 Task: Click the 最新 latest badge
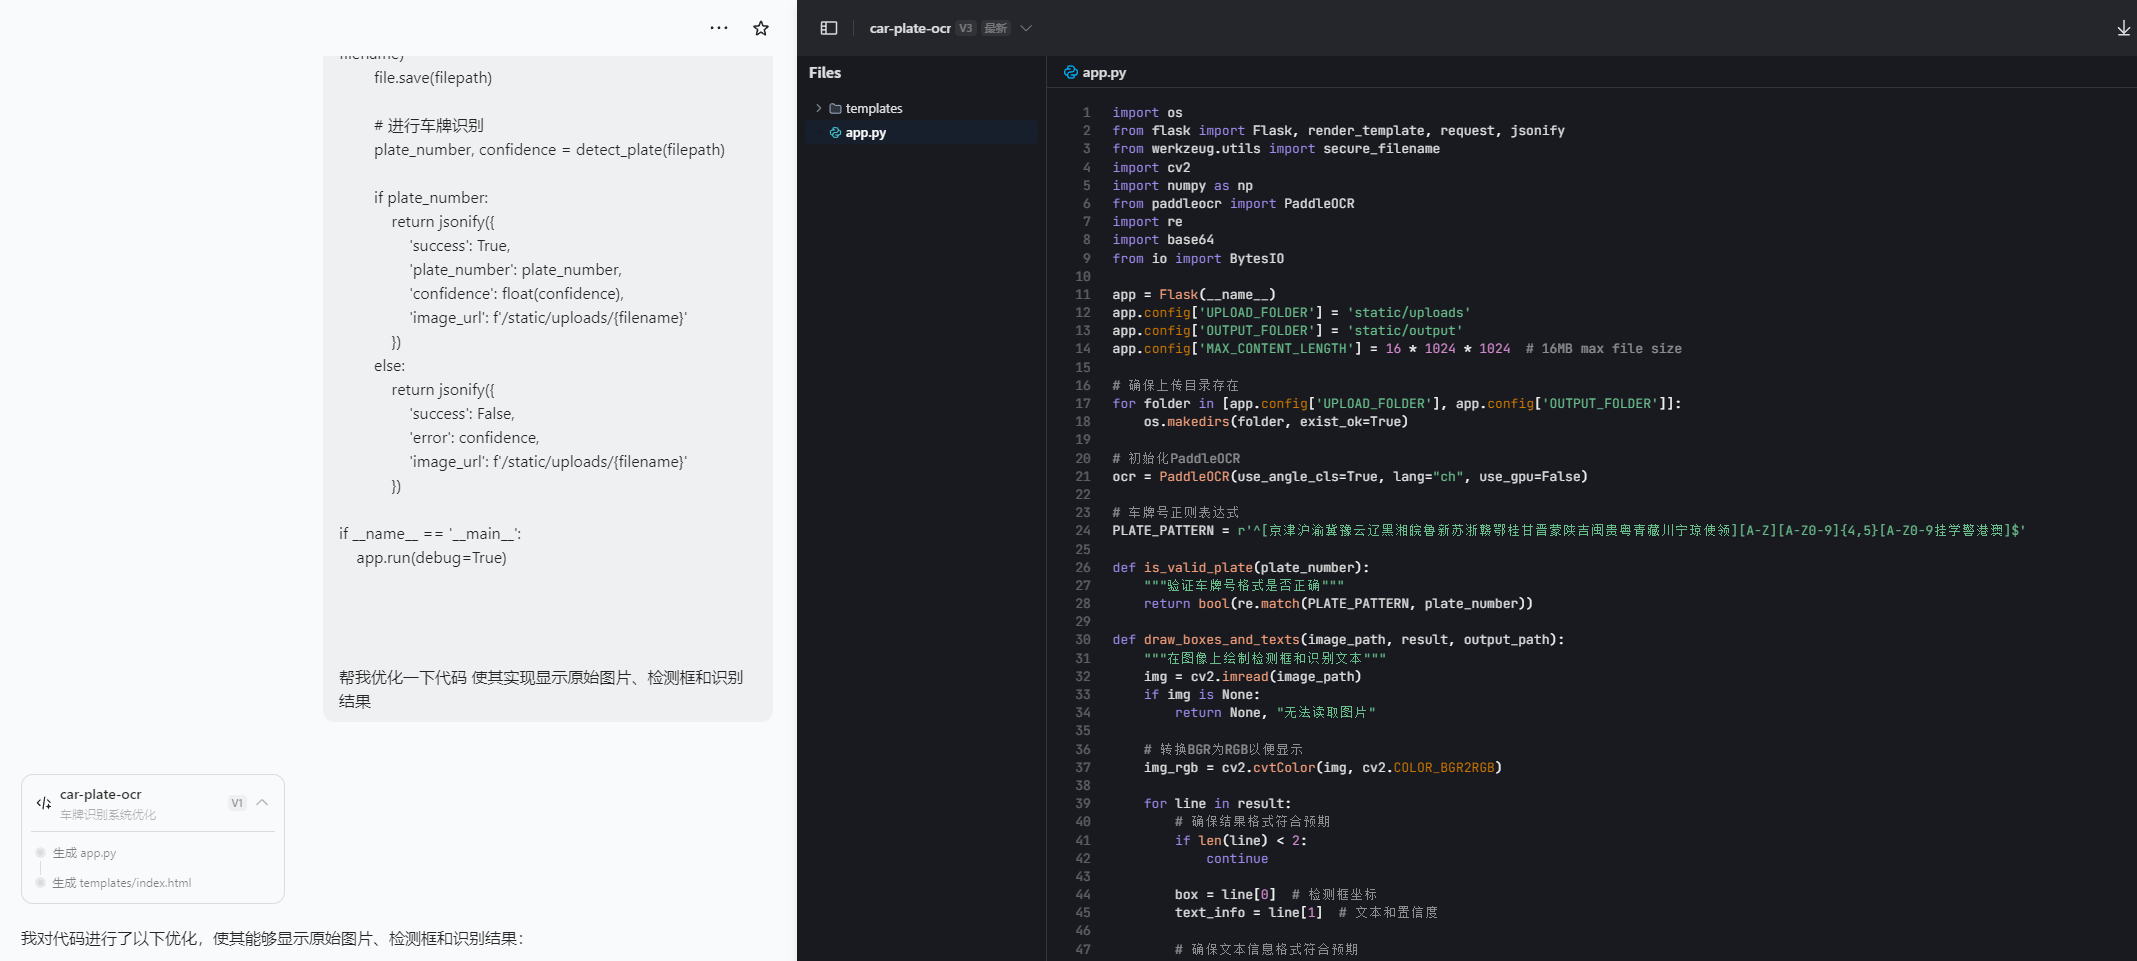(996, 28)
